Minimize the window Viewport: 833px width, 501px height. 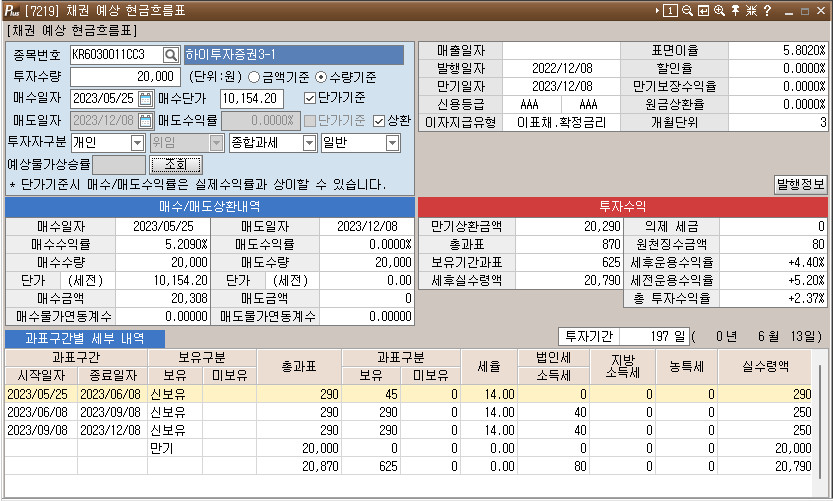click(789, 11)
